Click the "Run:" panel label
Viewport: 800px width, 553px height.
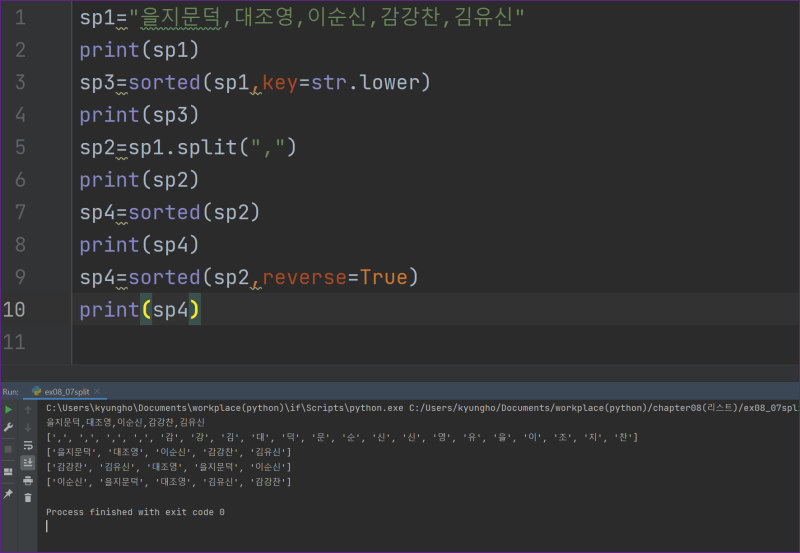10,392
